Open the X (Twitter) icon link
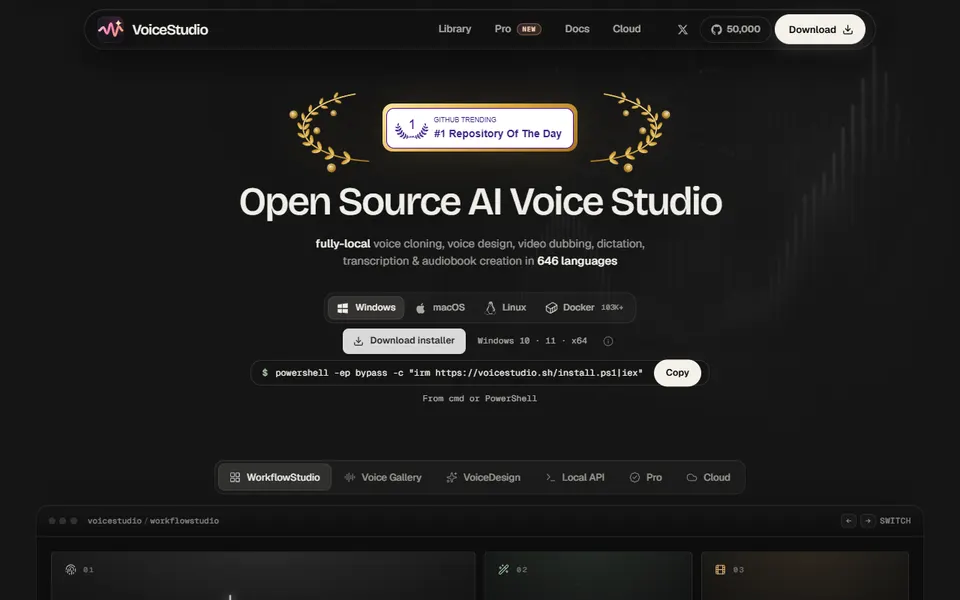This screenshot has height=600, width=960. [x=683, y=29]
